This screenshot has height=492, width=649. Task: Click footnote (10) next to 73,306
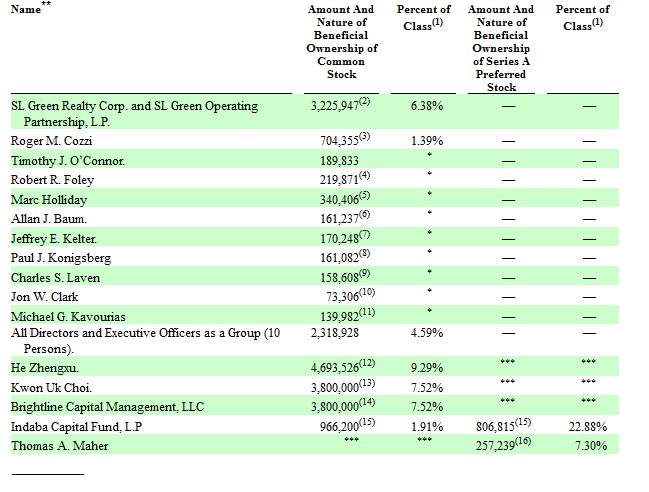pyautogui.click(x=368, y=291)
